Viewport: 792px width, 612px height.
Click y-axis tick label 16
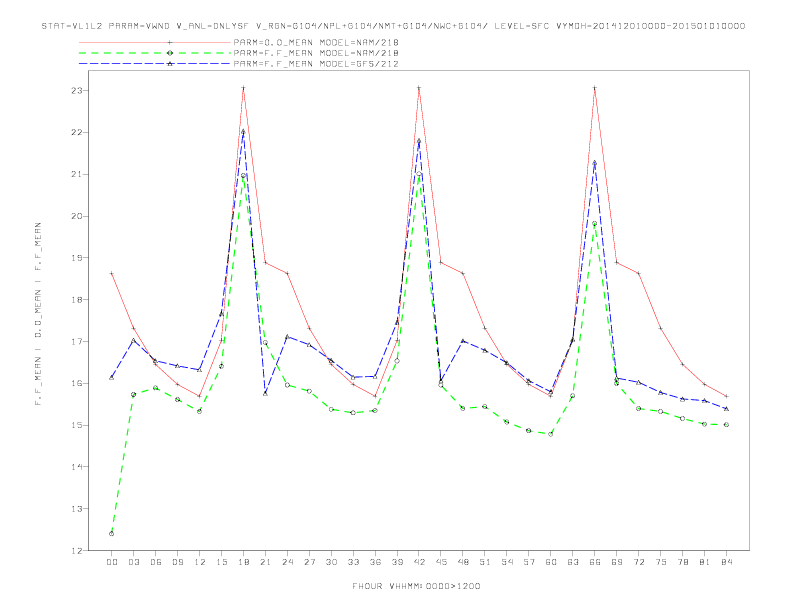tap(77, 383)
